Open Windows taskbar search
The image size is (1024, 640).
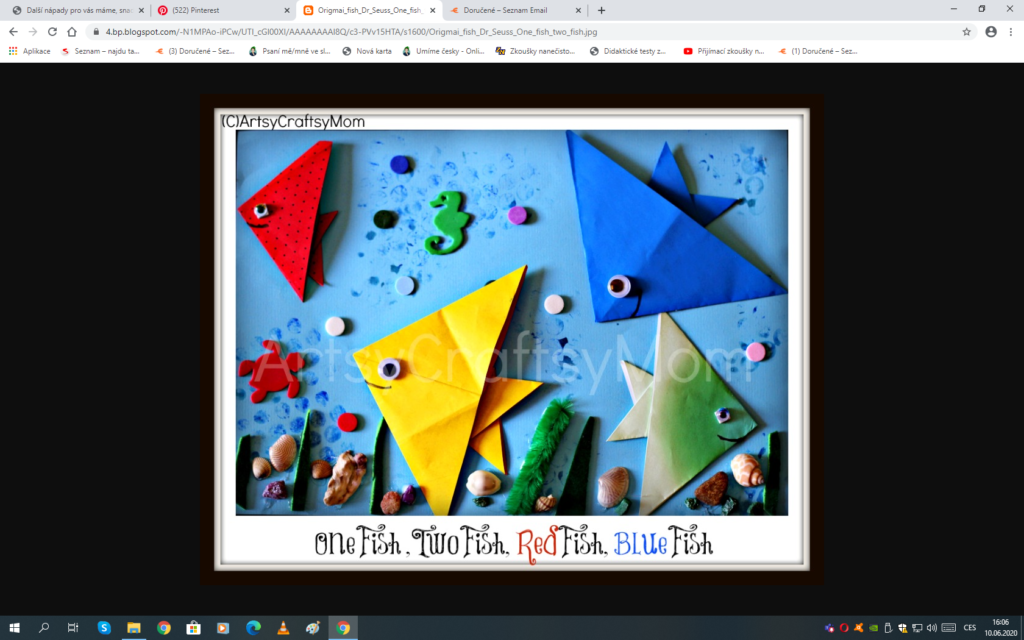(x=44, y=628)
